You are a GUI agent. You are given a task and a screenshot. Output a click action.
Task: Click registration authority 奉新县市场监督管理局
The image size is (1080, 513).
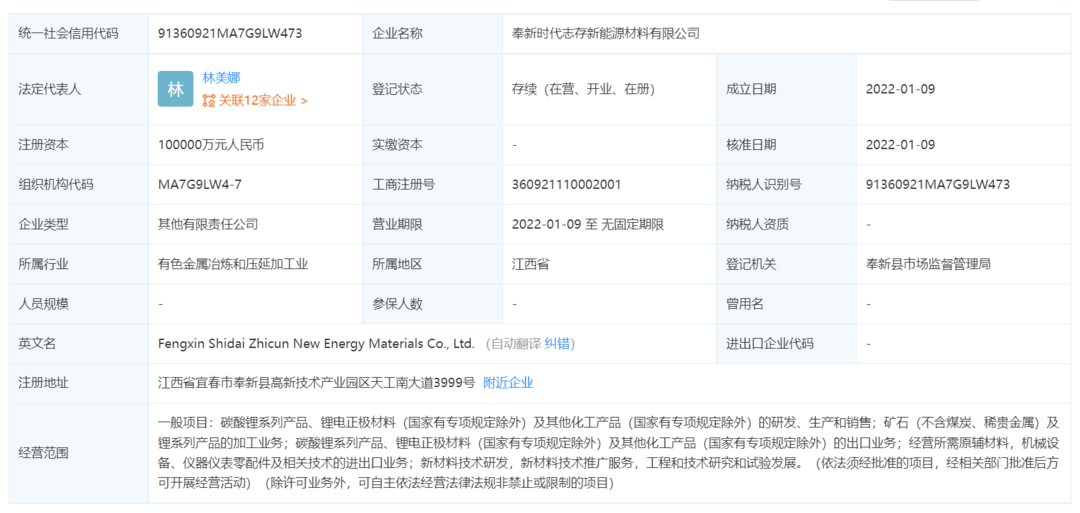[x=928, y=264]
